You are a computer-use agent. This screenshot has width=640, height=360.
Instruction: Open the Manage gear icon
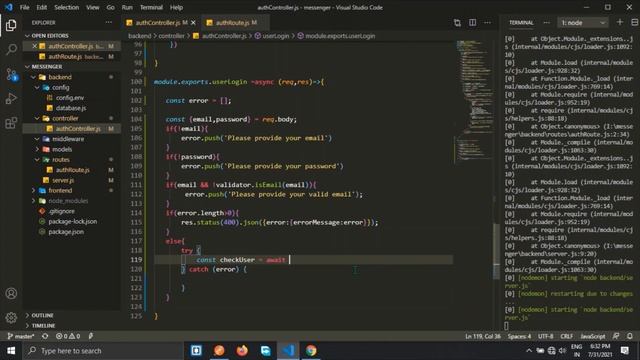click(x=11, y=317)
